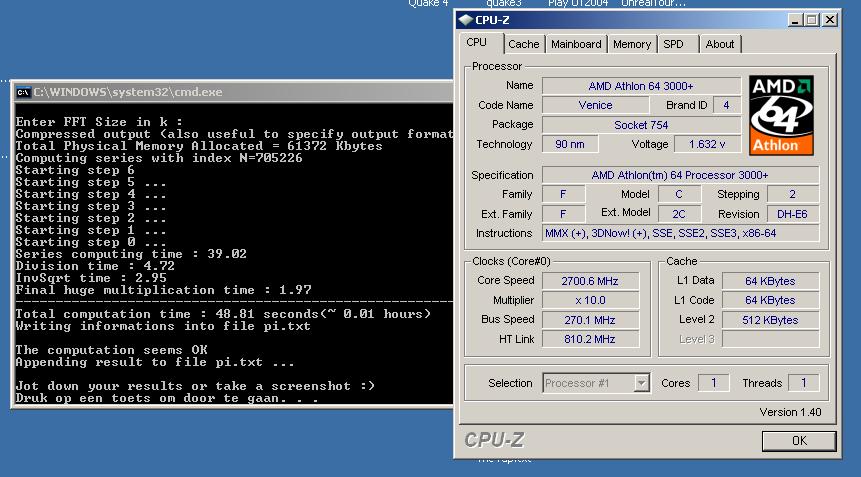Maximize the CPU-Z window
The width and height of the screenshot is (861, 477).
(x=812, y=20)
